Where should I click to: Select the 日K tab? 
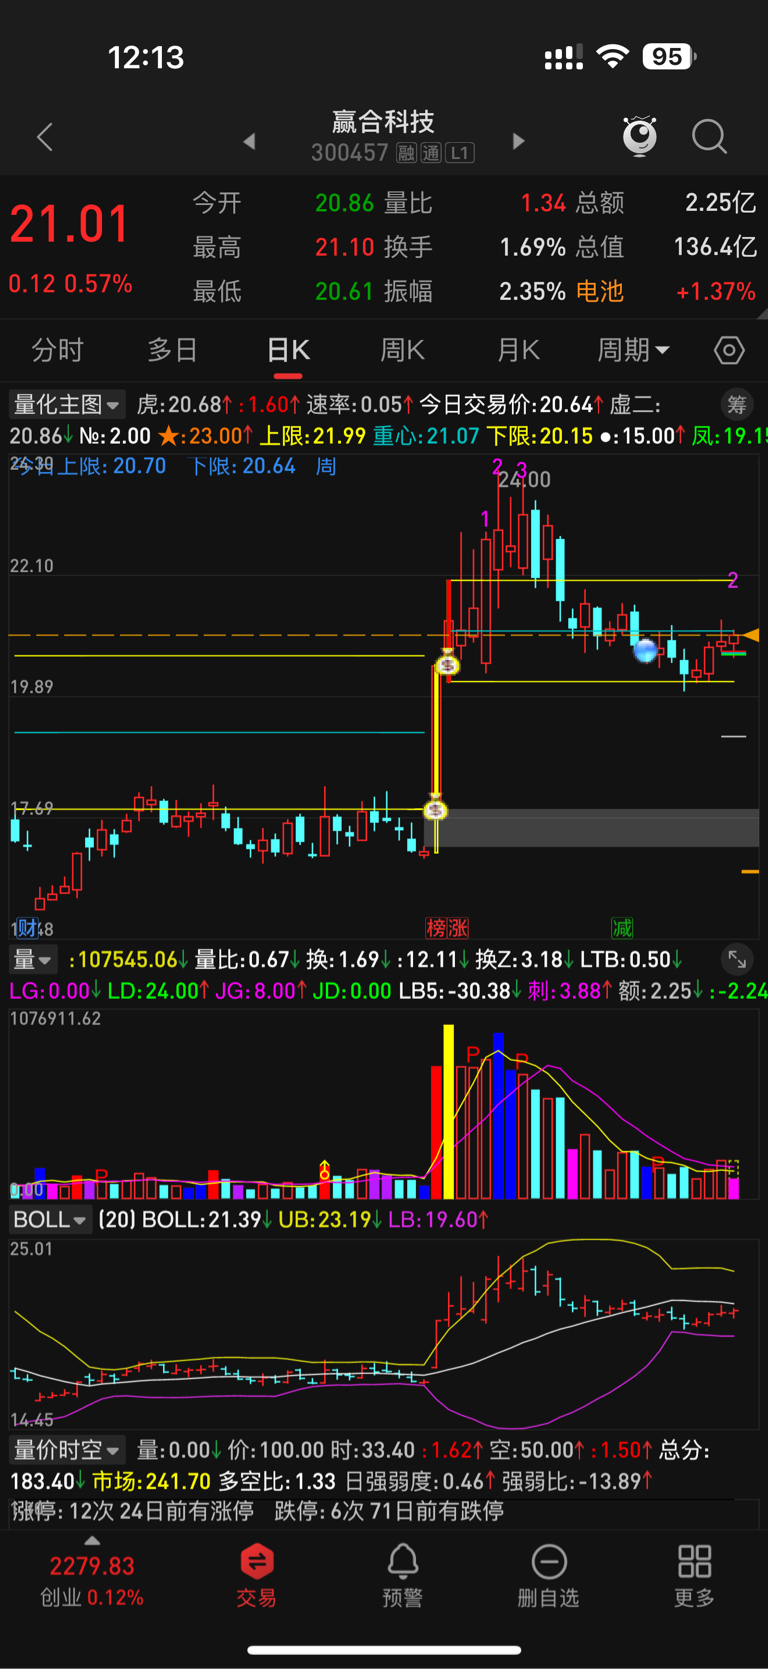(288, 350)
